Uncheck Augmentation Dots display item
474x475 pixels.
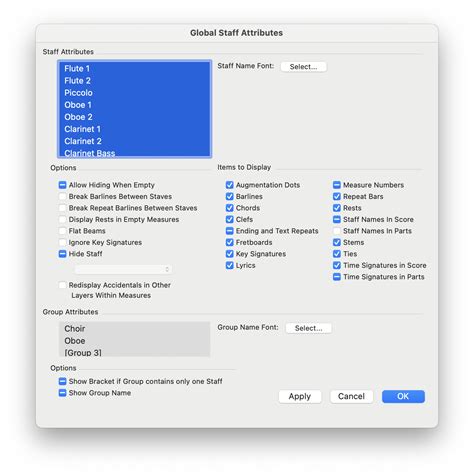(x=229, y=185)
